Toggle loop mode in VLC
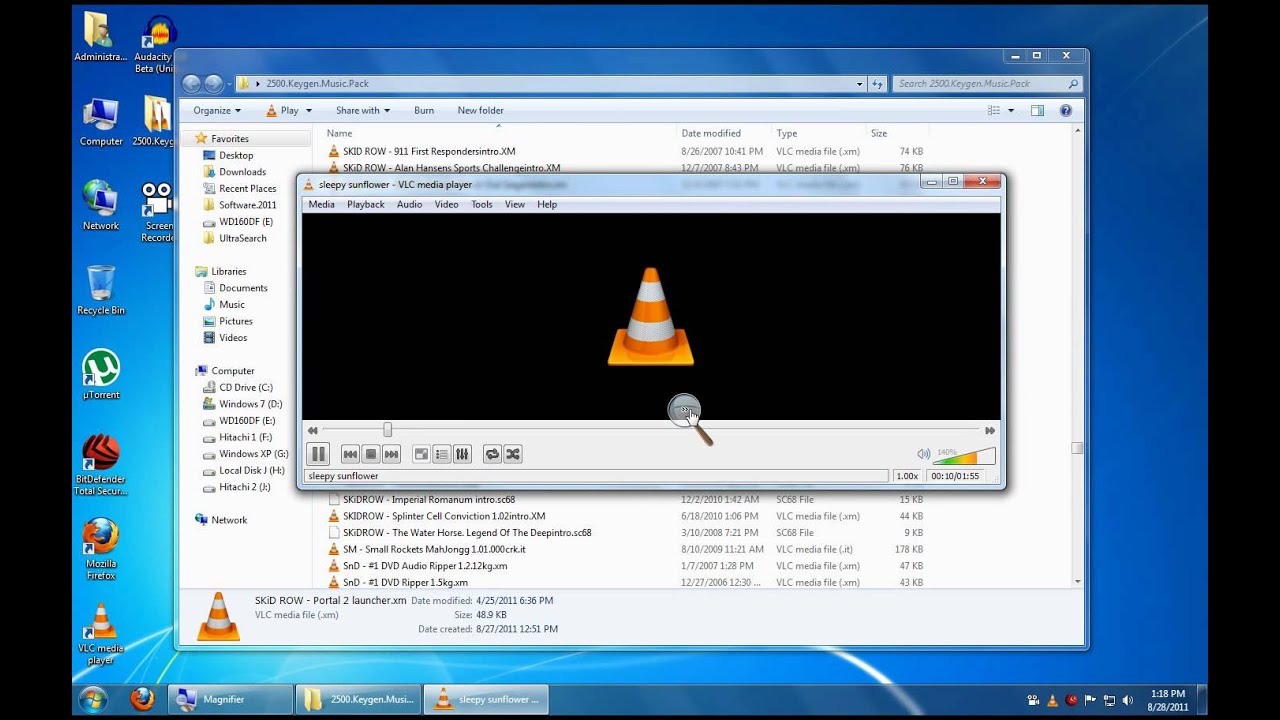 [492, 454]
